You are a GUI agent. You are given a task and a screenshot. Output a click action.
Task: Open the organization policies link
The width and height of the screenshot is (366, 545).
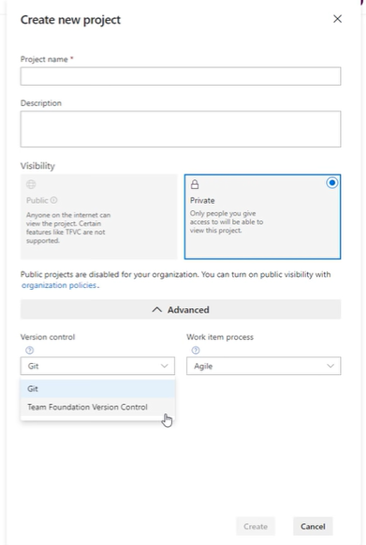tap(59, 285)
